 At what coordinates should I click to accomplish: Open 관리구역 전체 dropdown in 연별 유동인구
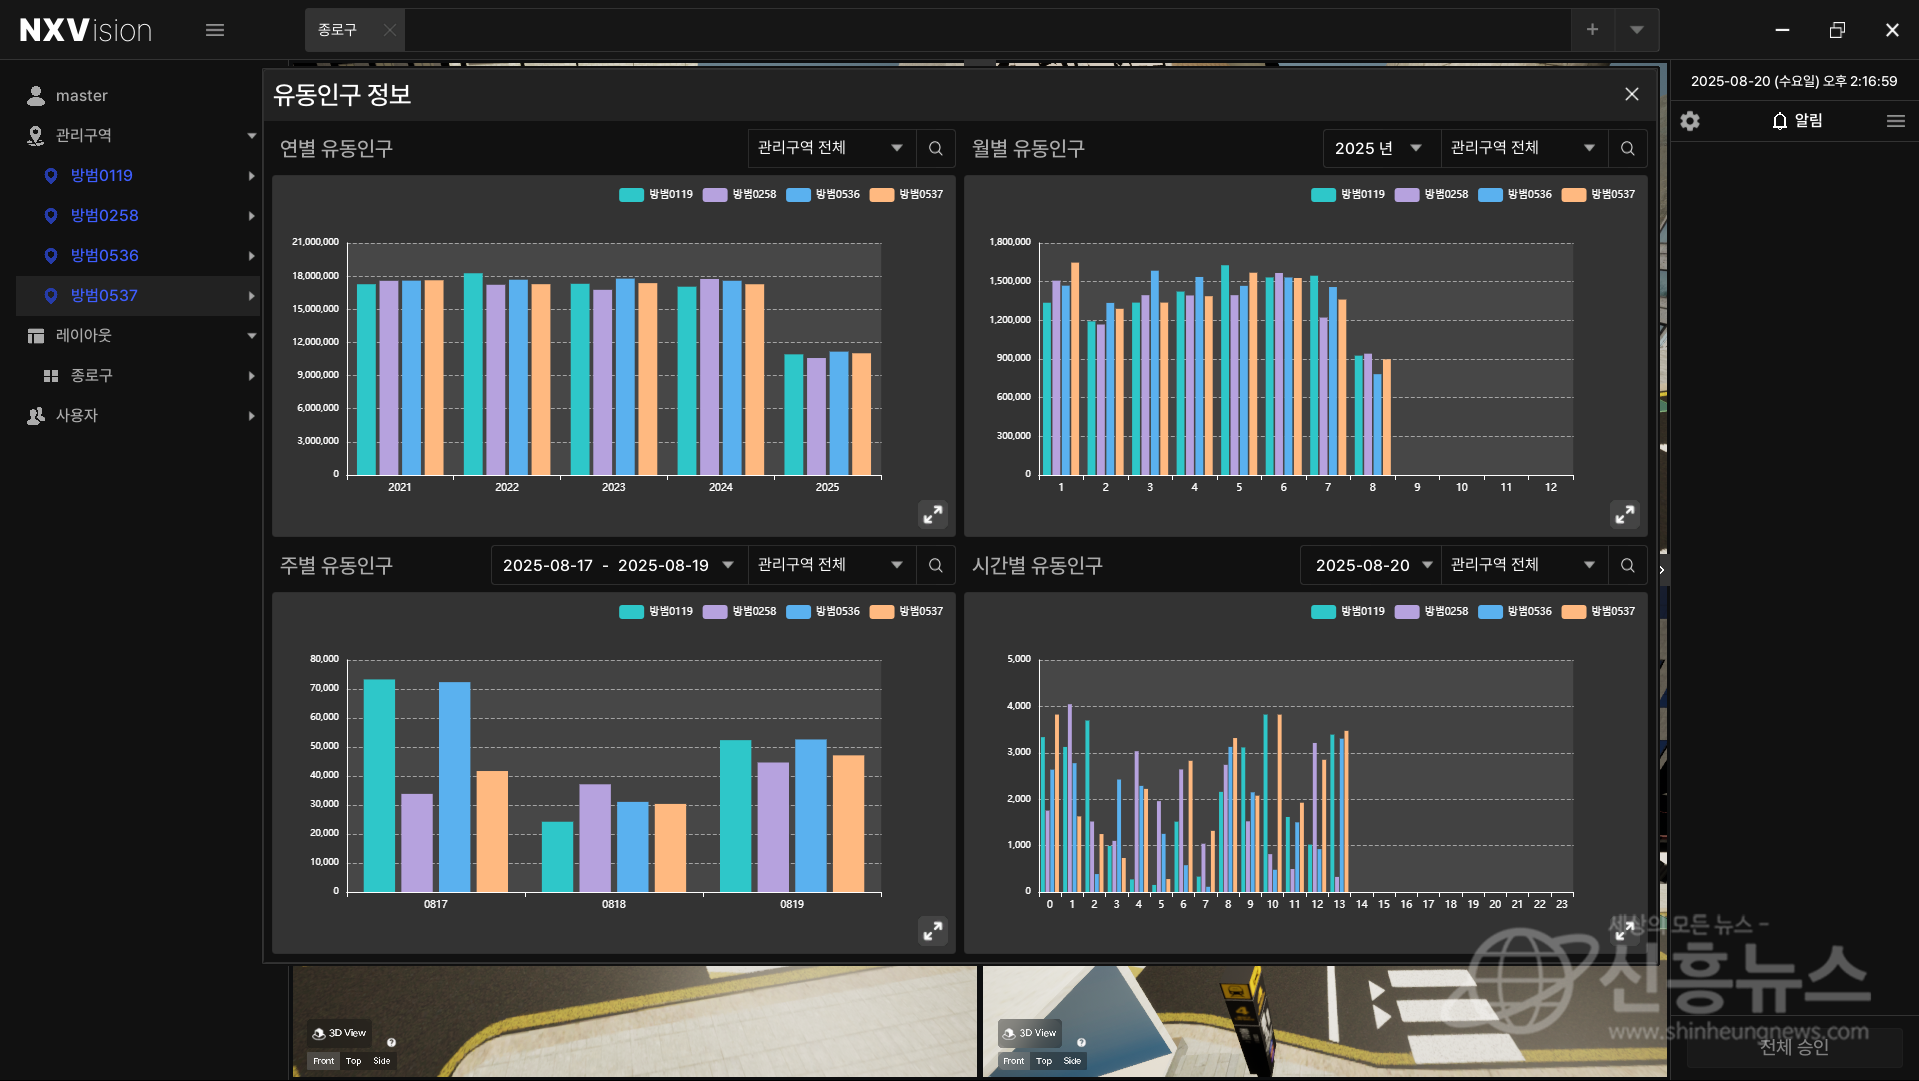point(829,148)
